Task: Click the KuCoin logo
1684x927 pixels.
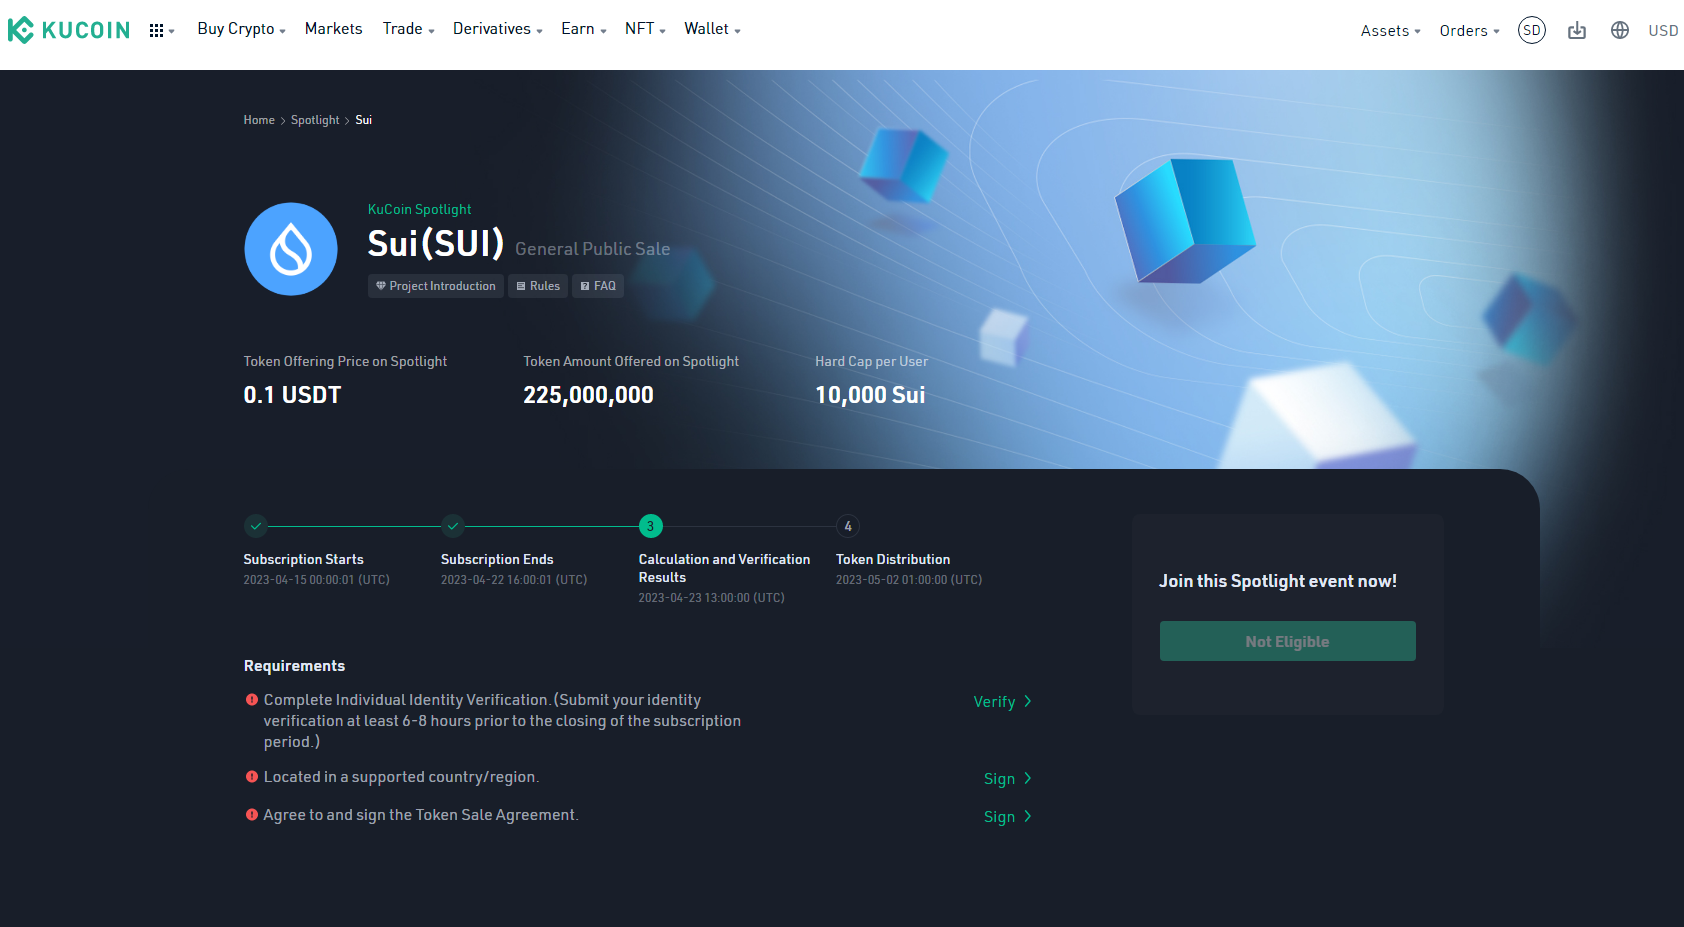Action: [69, 30]
